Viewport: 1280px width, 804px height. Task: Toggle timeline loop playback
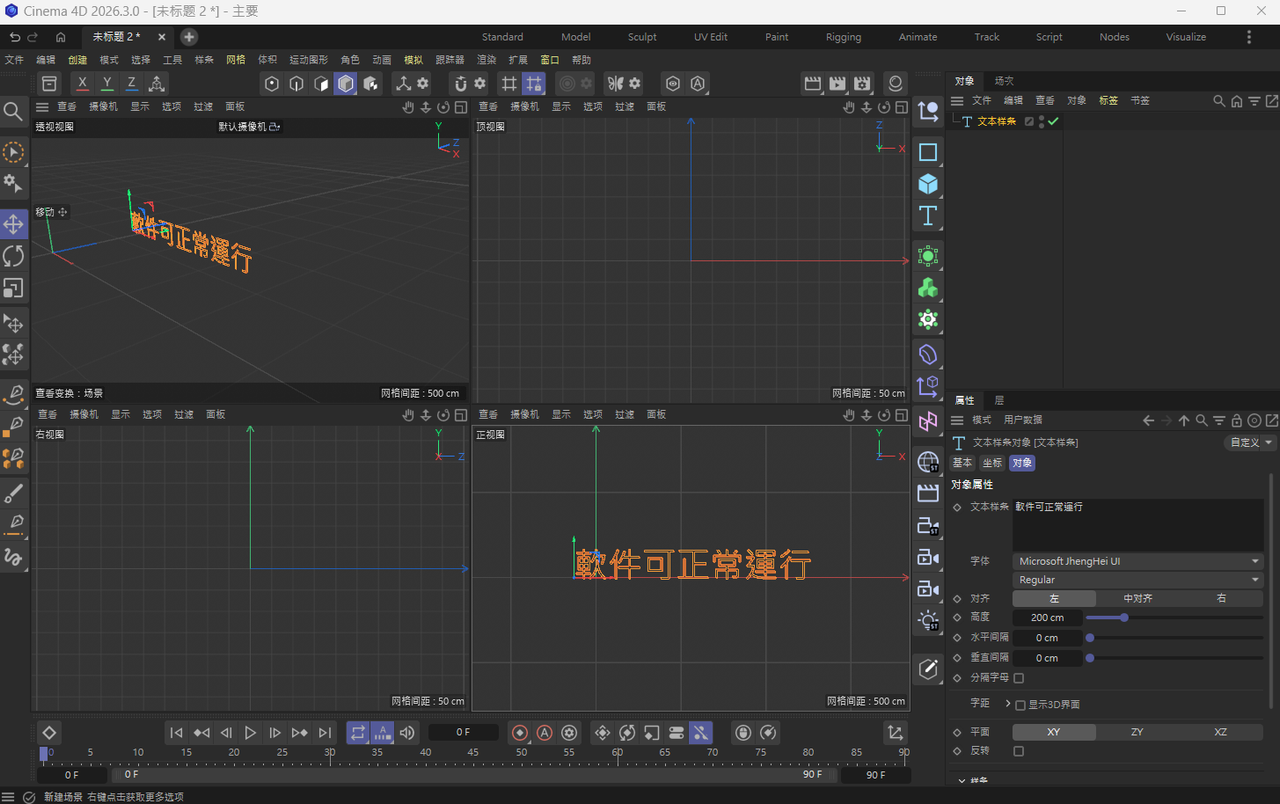358,733
